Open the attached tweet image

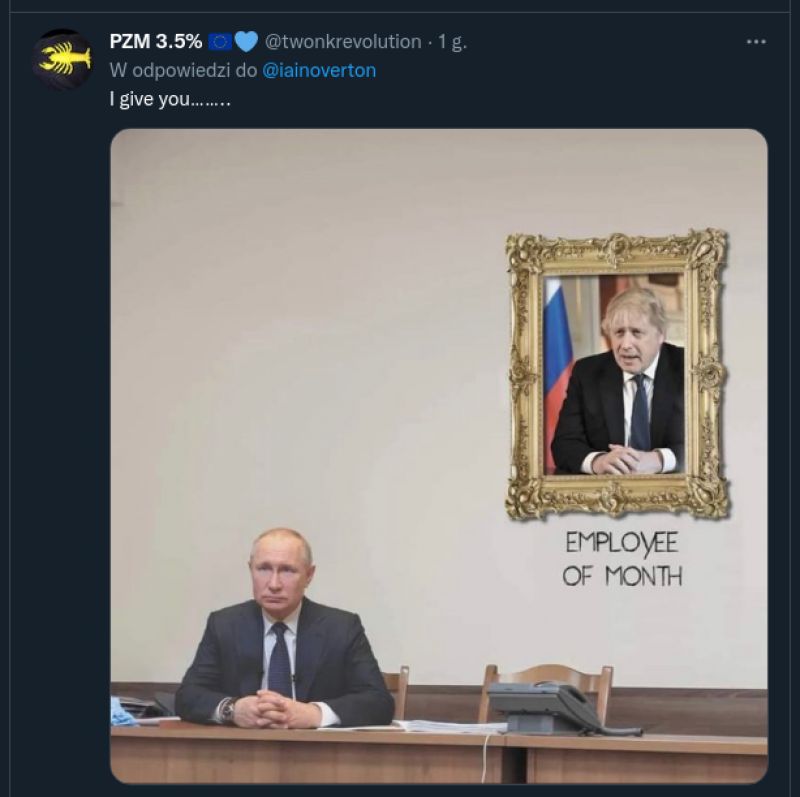click(439, 456)
